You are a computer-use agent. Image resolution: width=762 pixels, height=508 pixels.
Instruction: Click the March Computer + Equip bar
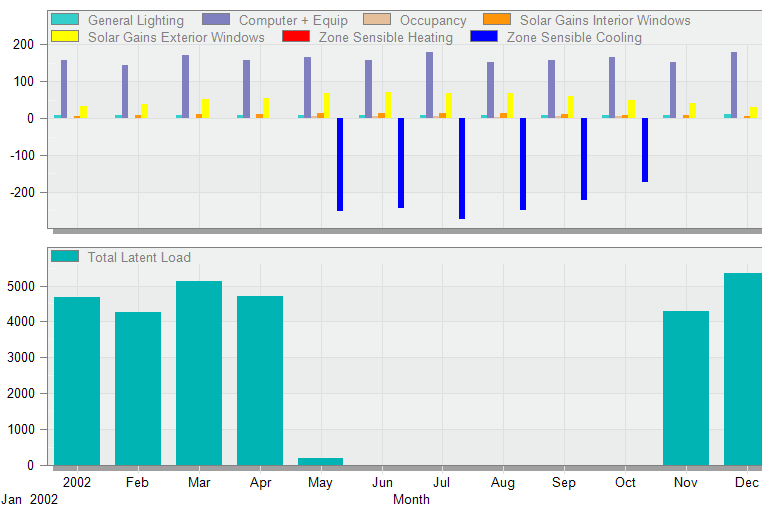pyautogui.click(x=185, y=87)
